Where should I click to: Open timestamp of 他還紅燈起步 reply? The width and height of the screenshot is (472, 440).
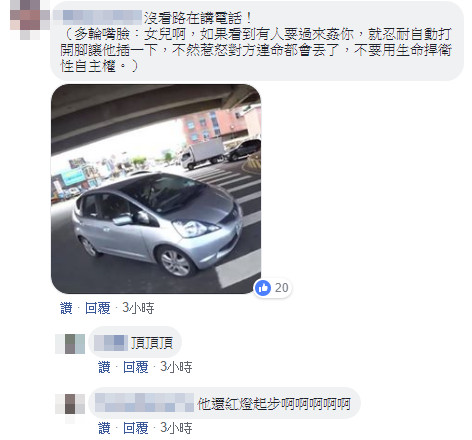(176, 428)
